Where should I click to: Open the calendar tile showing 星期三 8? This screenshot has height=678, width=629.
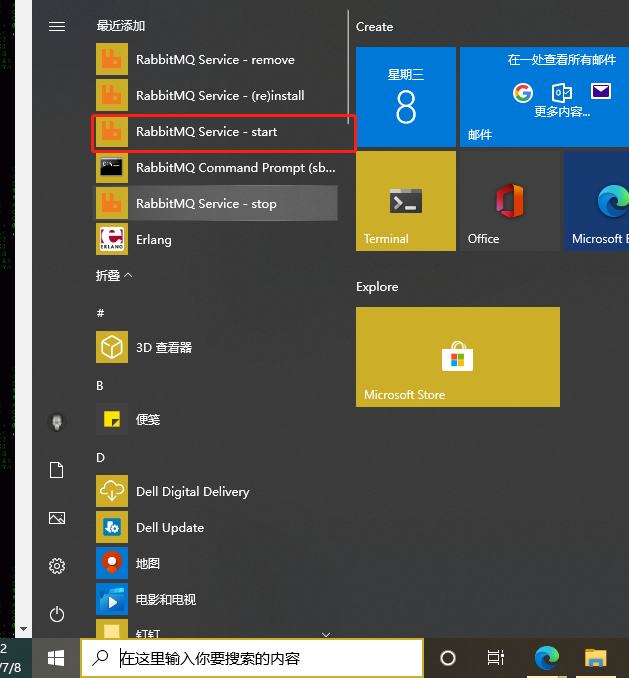(x=405, y=97)
